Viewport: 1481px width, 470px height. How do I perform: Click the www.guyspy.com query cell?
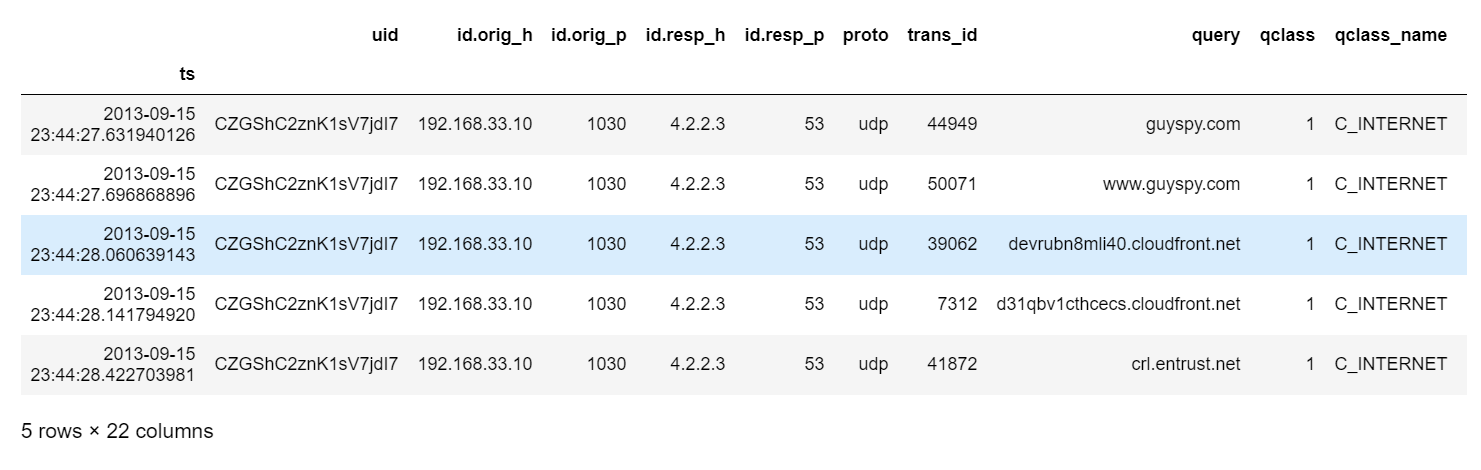pos(1171,184)
